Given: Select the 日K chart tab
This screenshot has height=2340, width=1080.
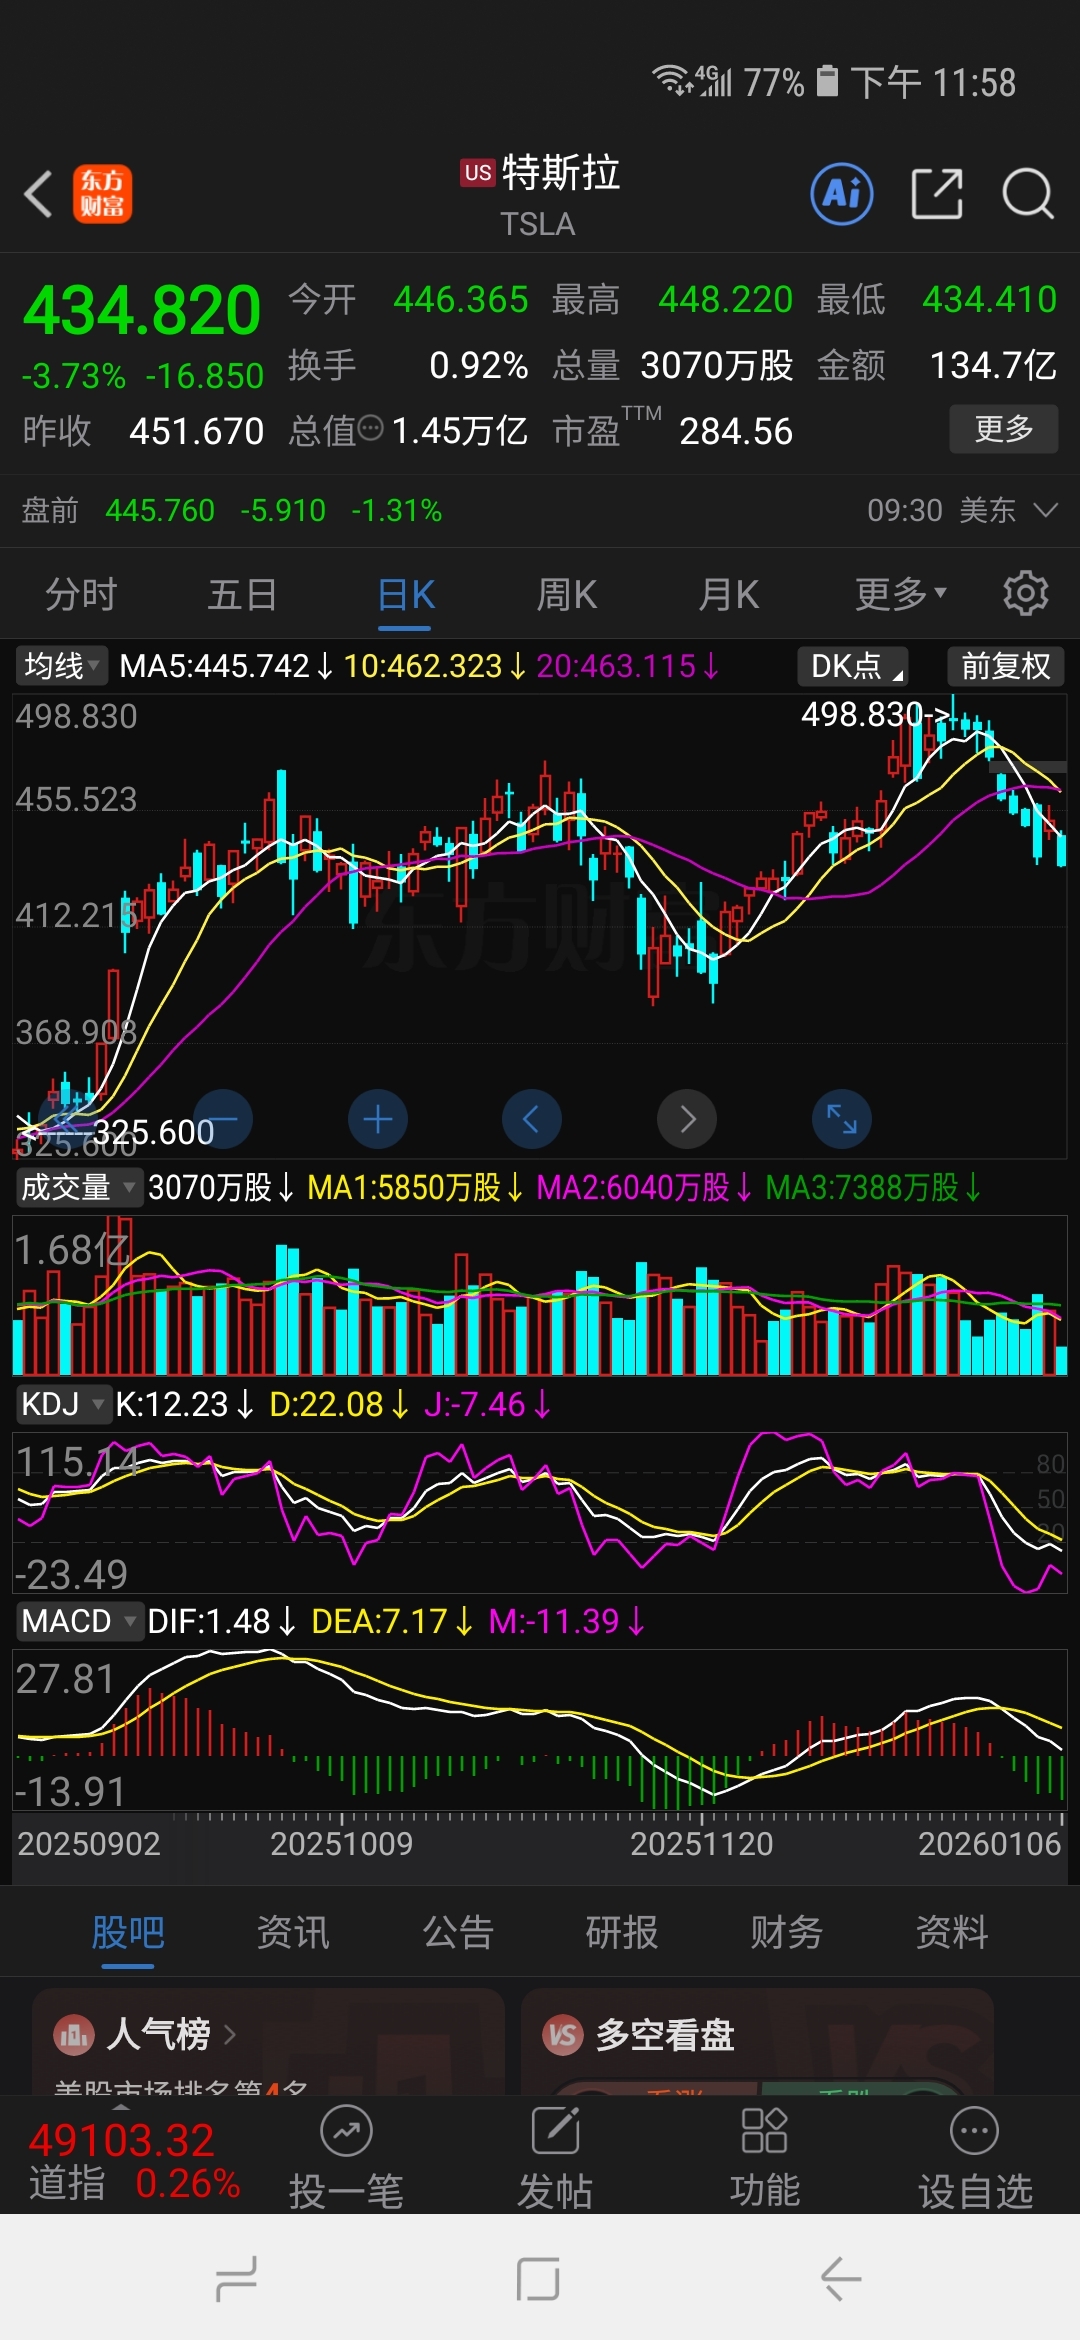Looking at the screenshot, I should point(406,594).
